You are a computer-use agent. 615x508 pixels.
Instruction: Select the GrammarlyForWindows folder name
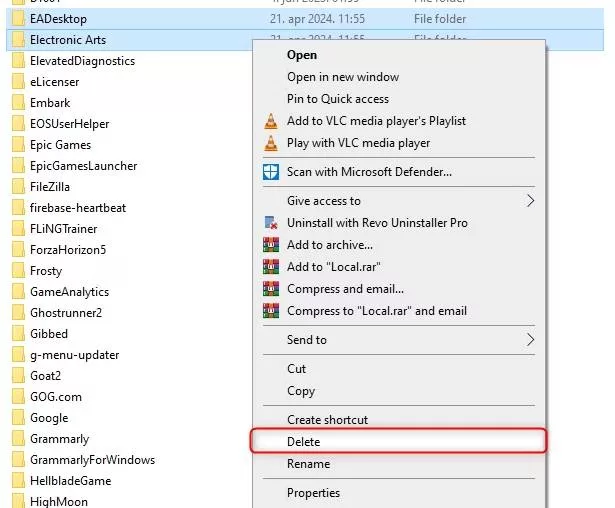pyautogui.click(x=93, y=460)
